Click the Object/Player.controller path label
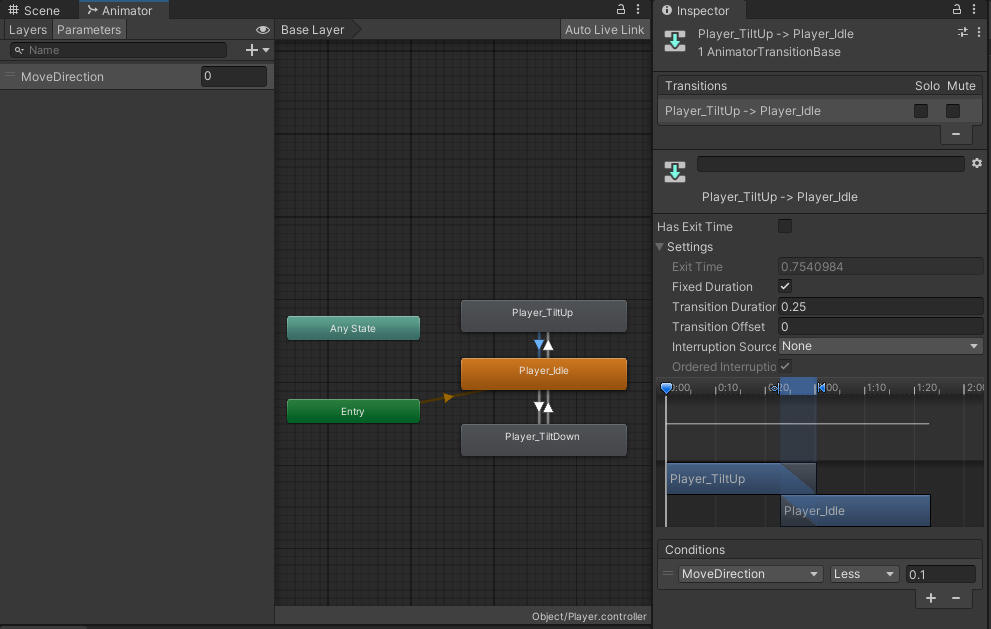 [x=589, y=616]
